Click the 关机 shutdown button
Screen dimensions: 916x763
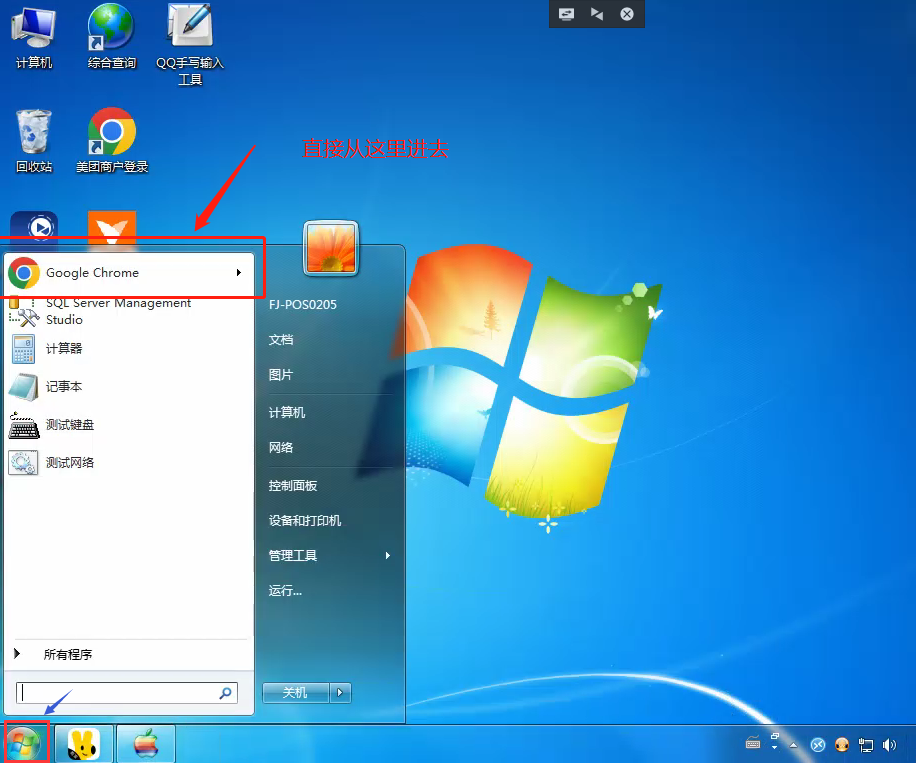(x=295, y=692)
